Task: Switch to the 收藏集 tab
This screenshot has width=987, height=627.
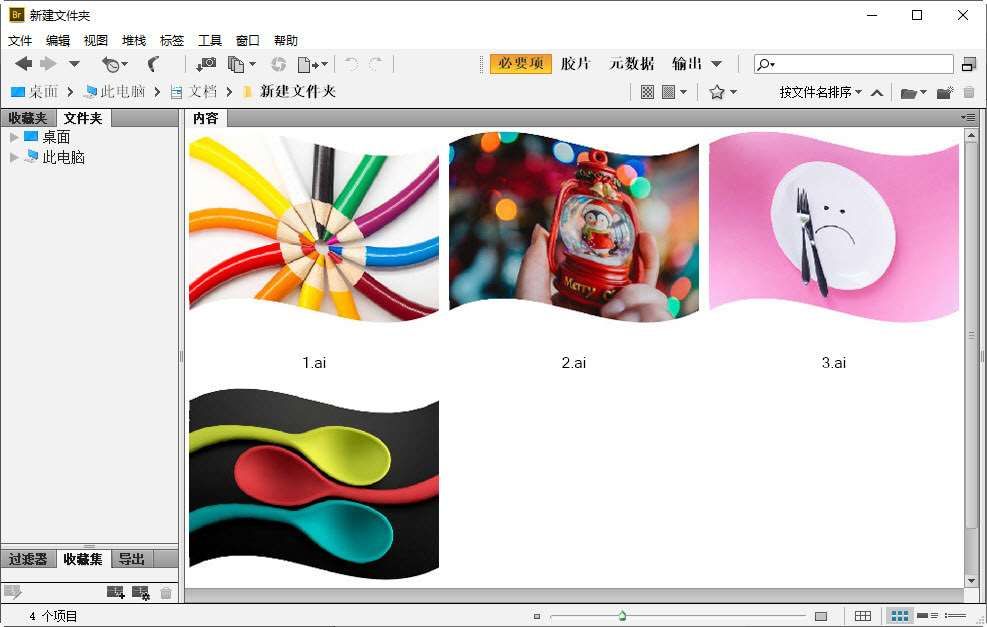Action: [83, 559]
